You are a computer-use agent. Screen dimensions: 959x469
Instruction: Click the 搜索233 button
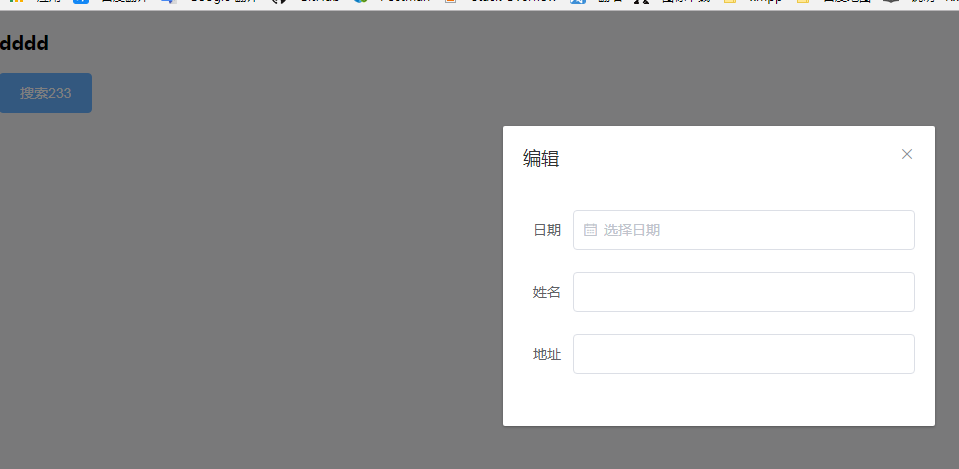[45, 93]
